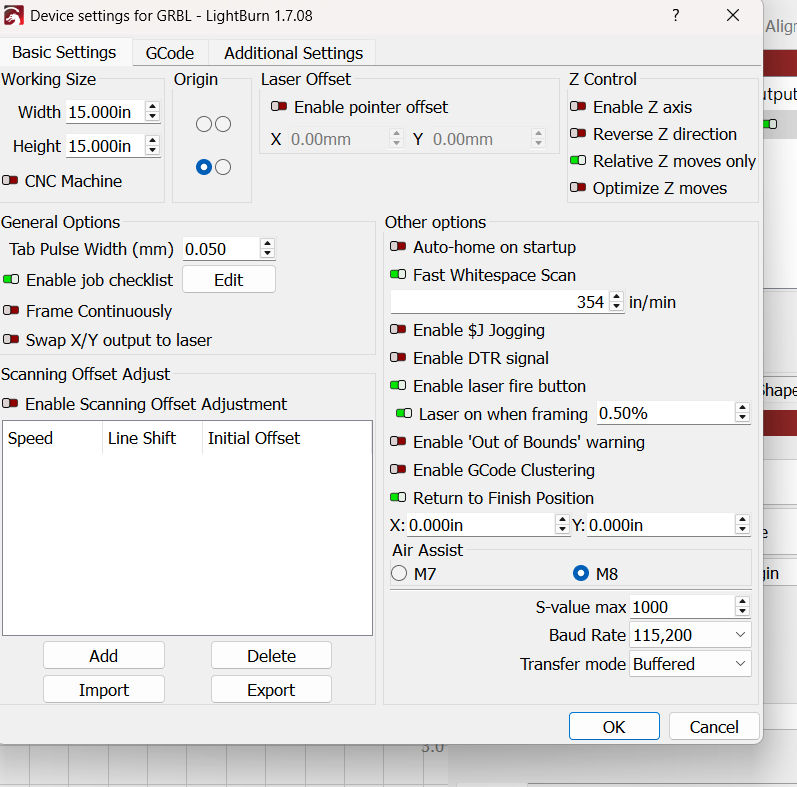Open the Additional Settings tab
The width and height of the screenshot is (797, 787).
pos(293,53)
